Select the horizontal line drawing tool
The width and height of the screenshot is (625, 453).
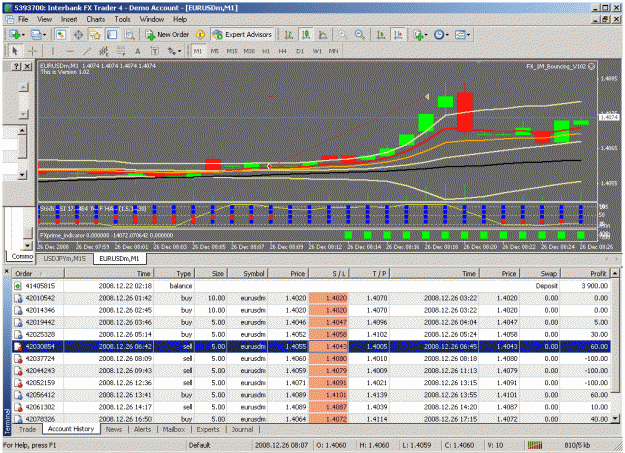click(70, 51)
